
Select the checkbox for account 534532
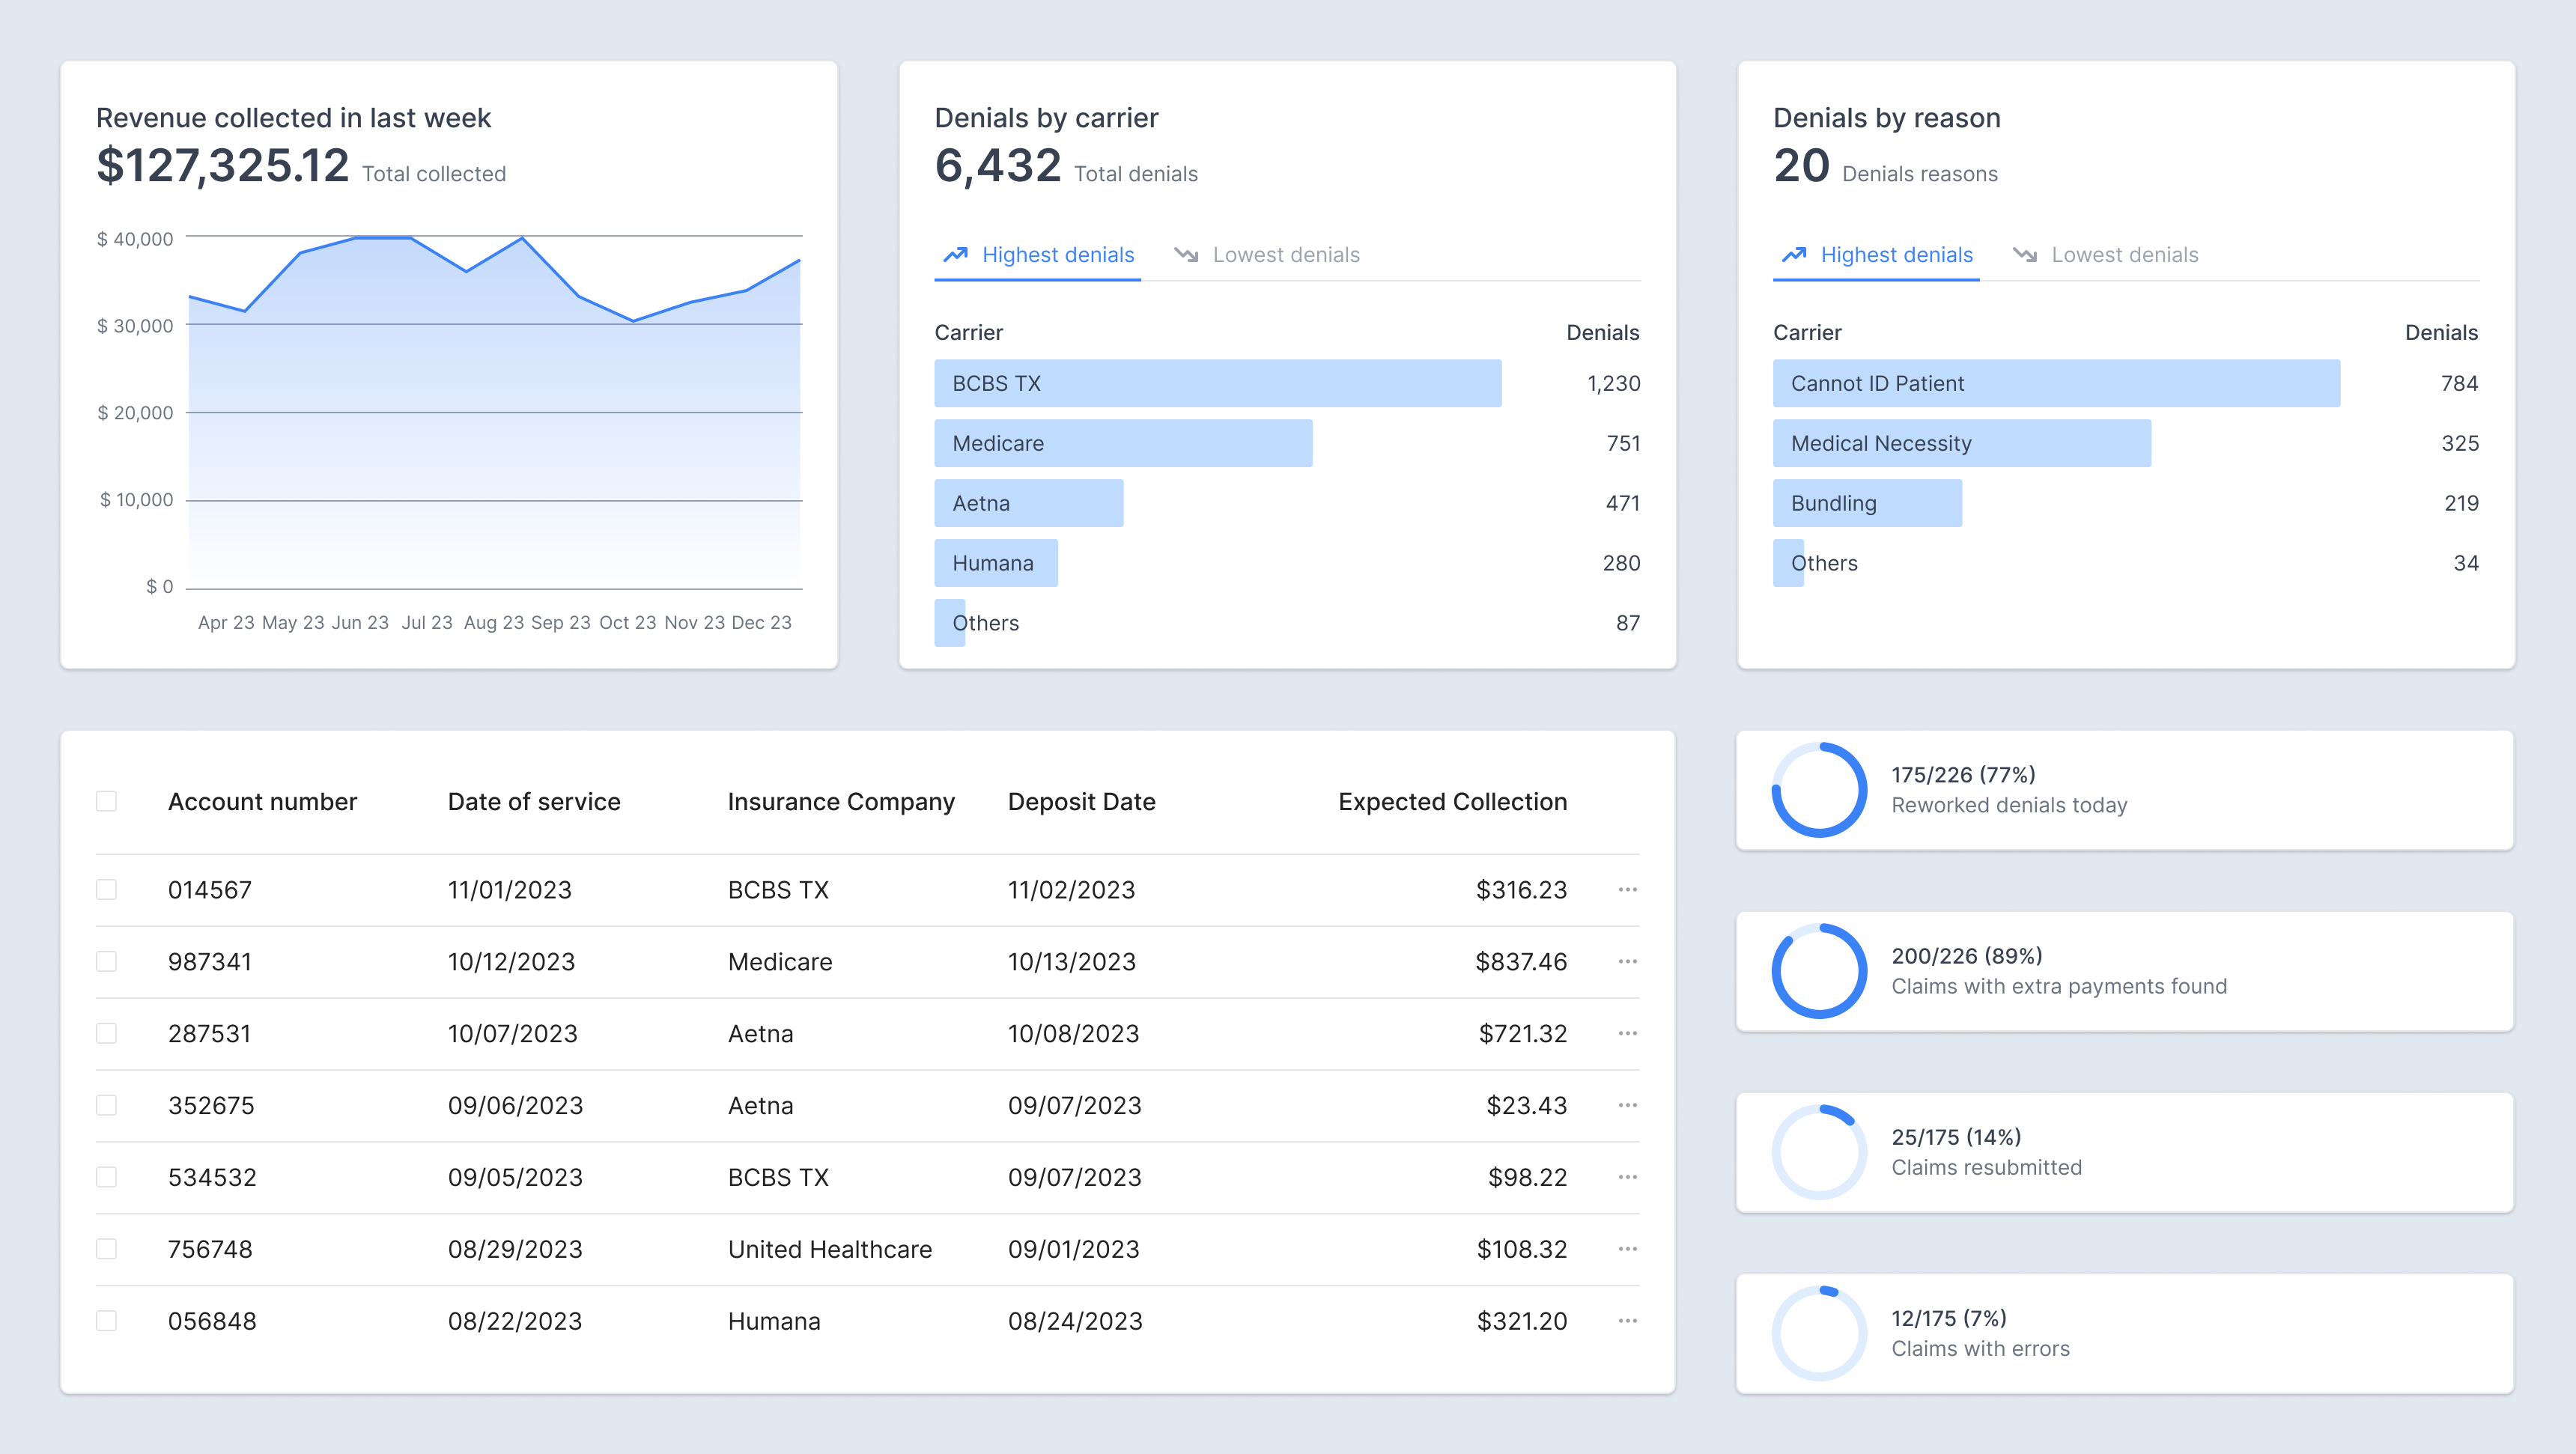click(x=106, y=1178)
